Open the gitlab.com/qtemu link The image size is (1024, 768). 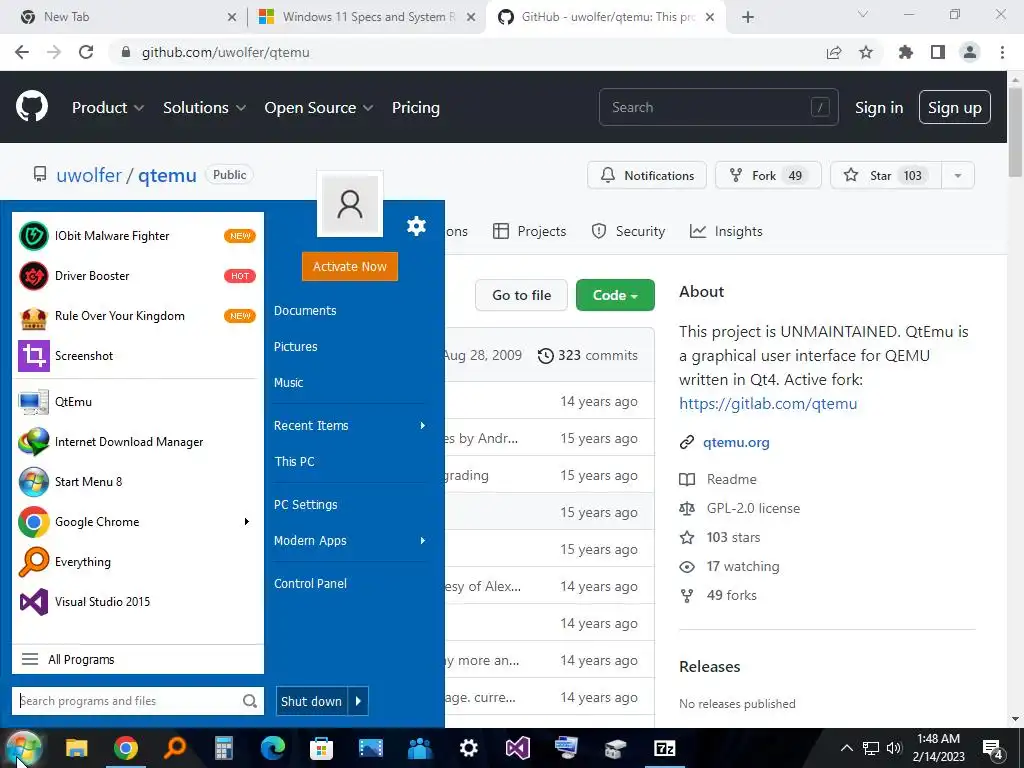tap(768, 404)
